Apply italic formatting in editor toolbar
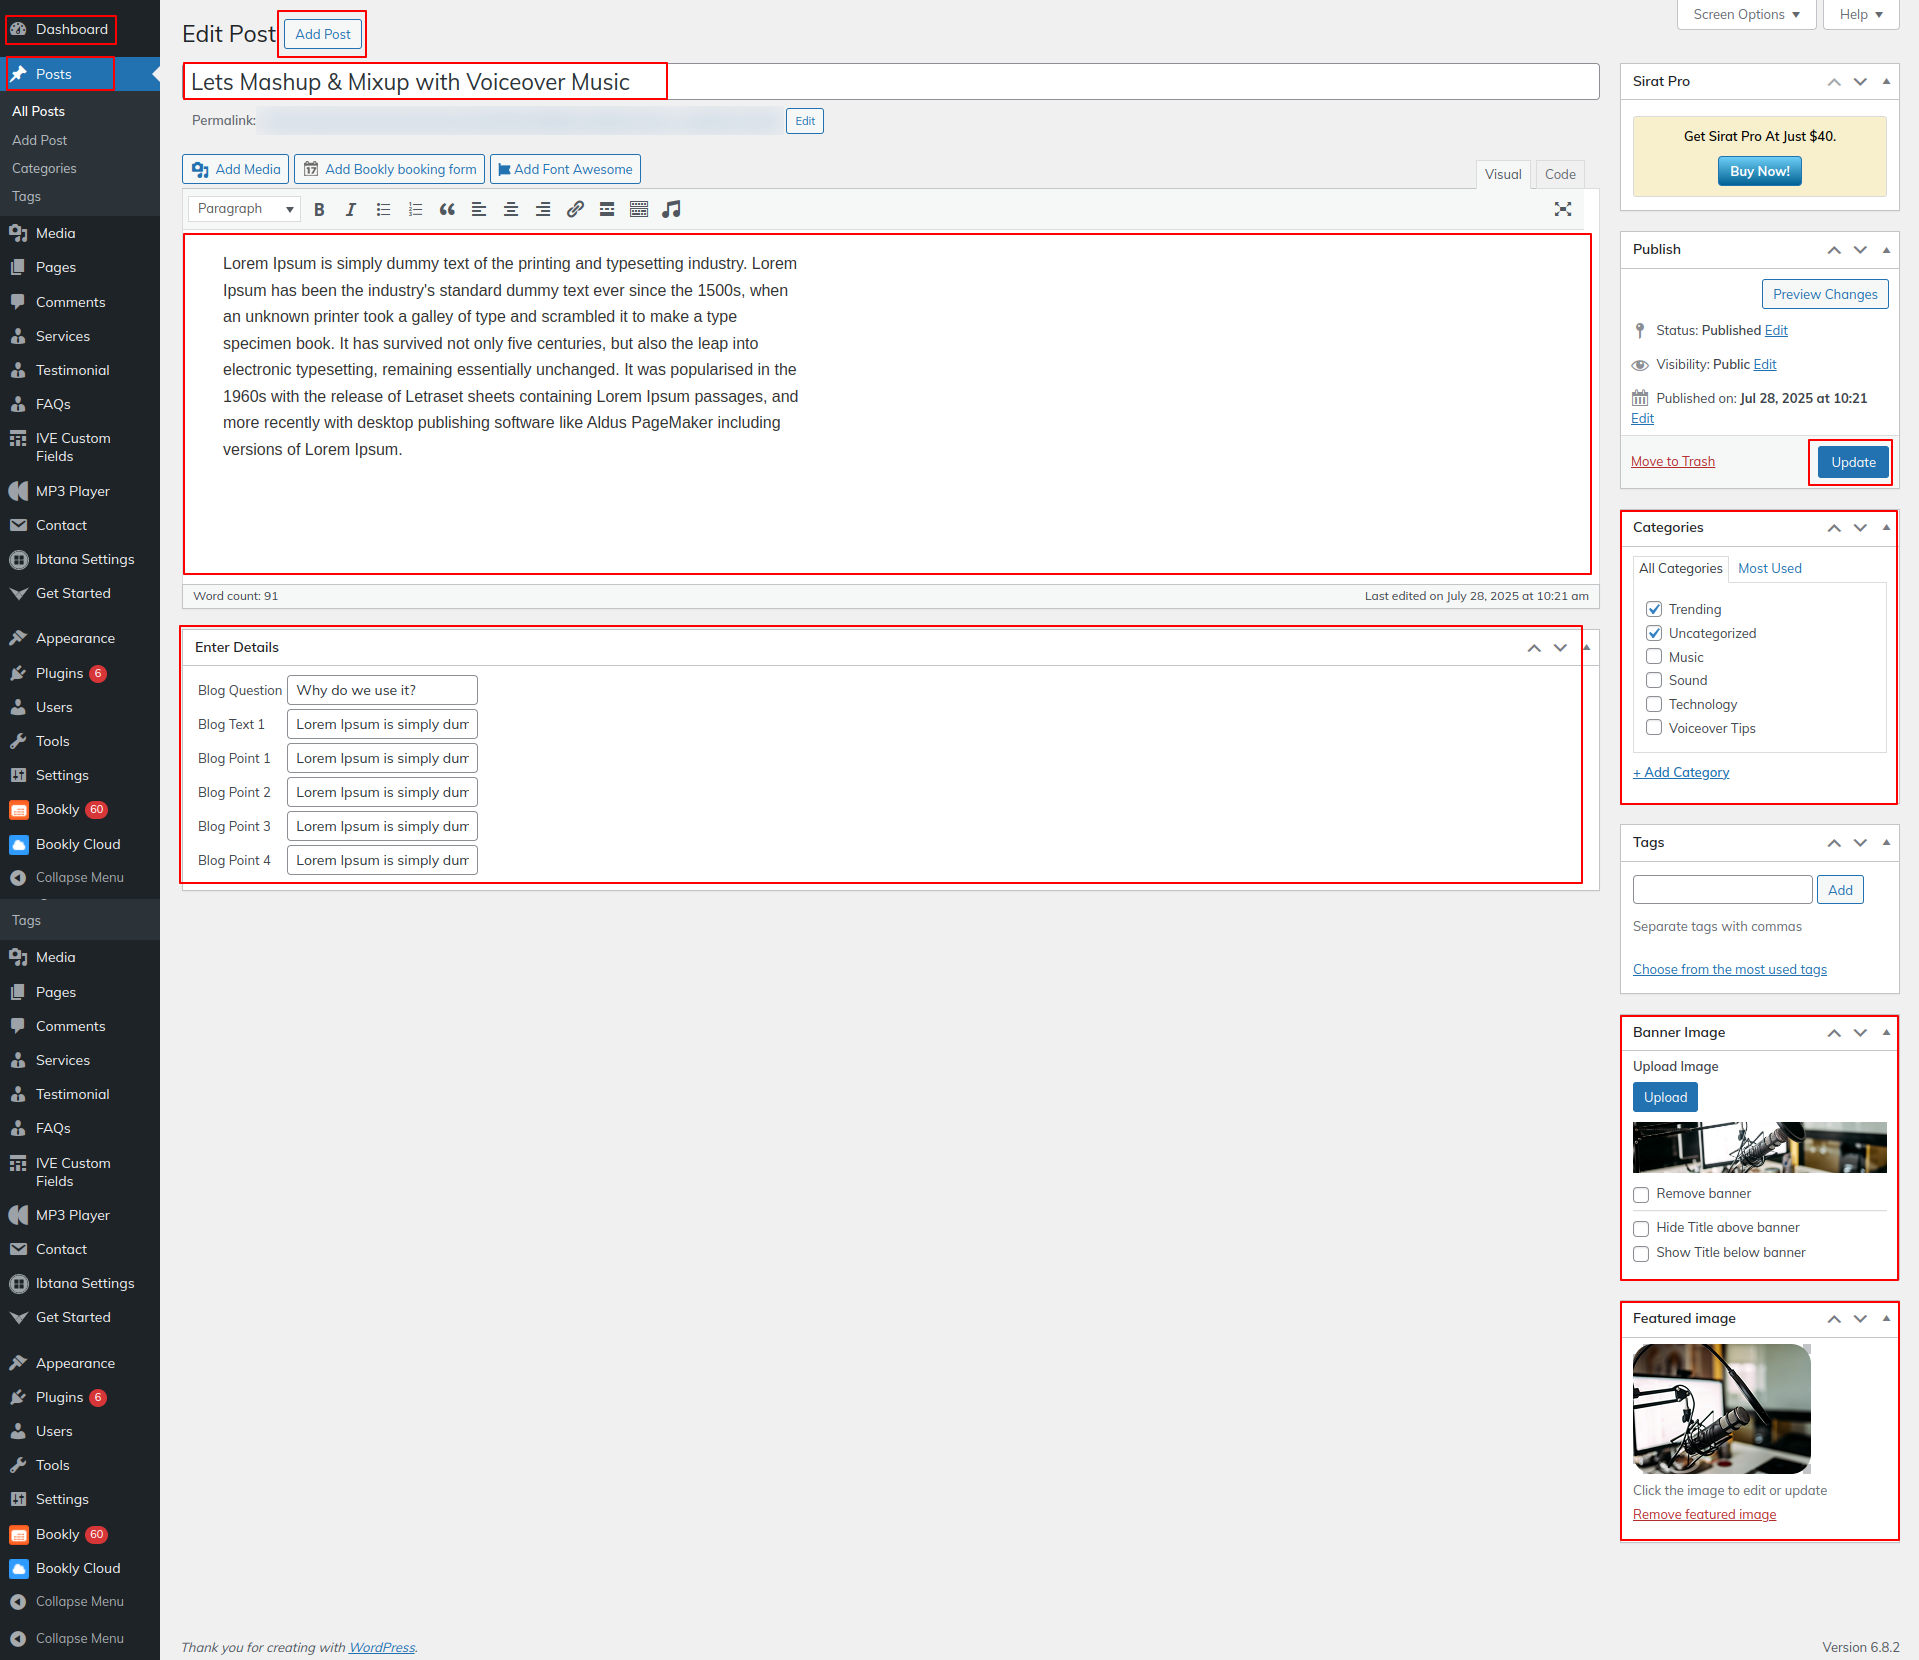 pos(350,209)
